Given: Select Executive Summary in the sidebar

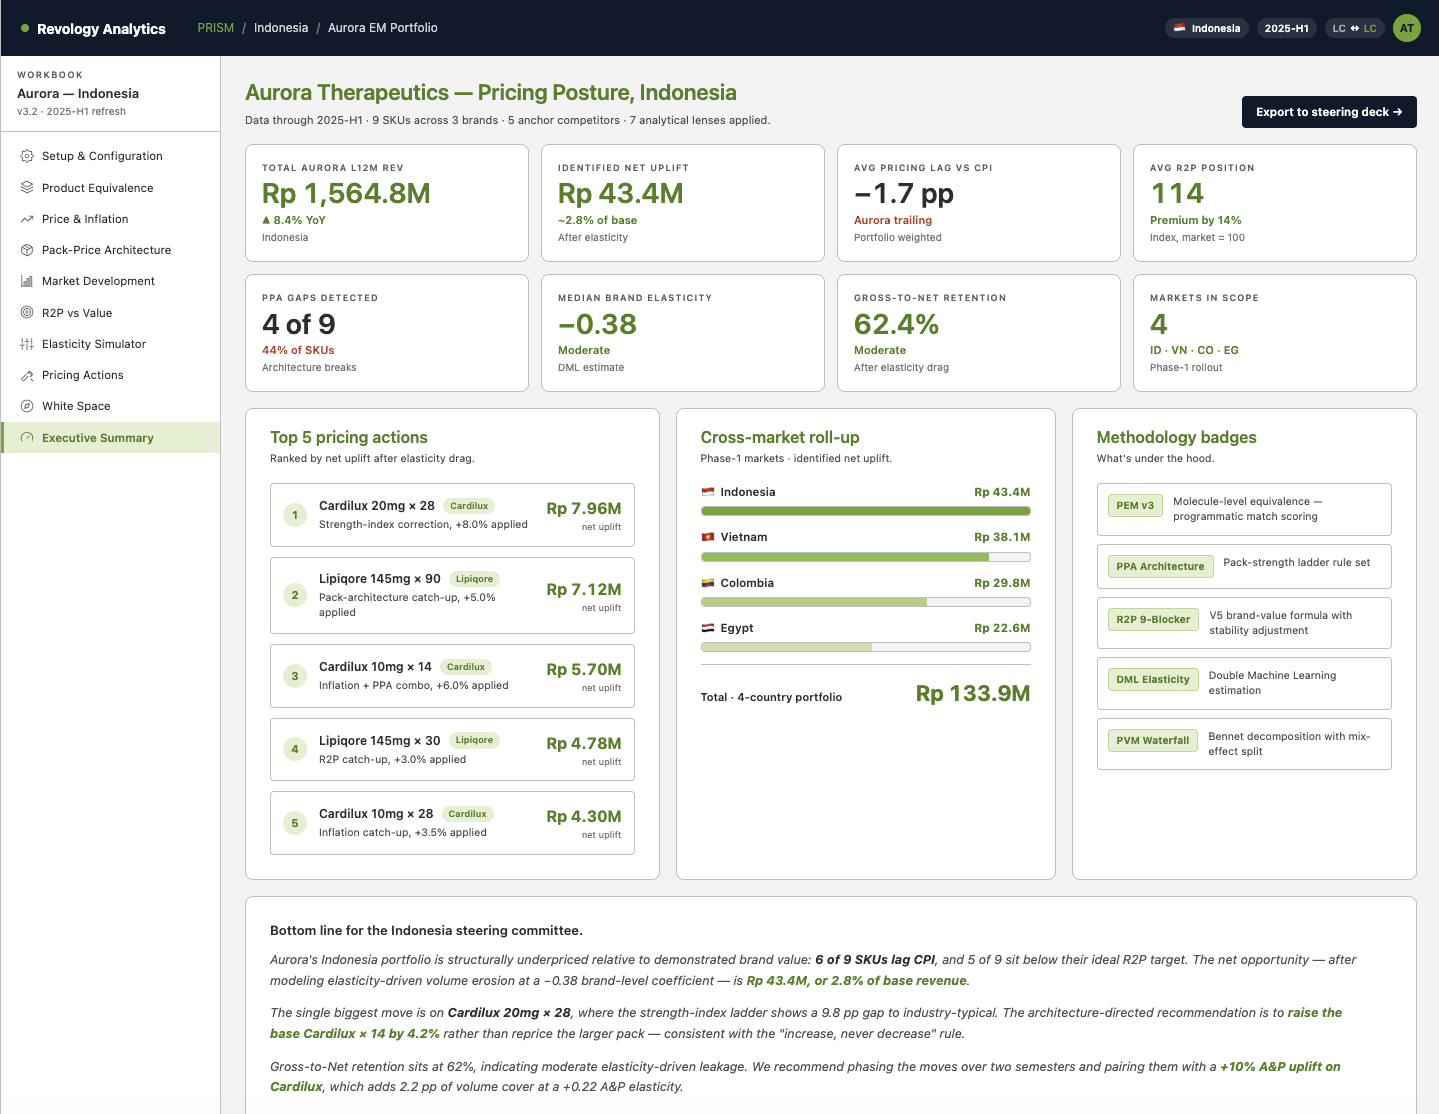Looking at the screenshot, I should point(111,437).
